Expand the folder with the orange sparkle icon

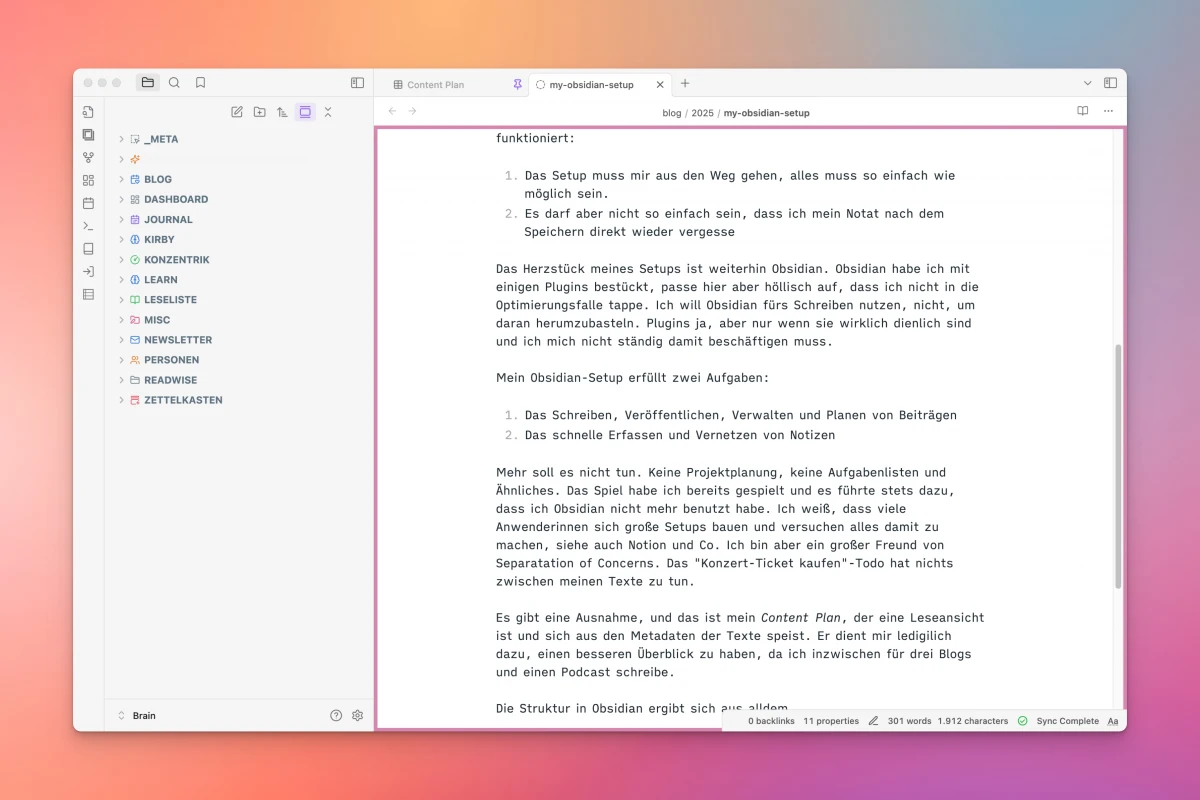click(x=122, y=159)
